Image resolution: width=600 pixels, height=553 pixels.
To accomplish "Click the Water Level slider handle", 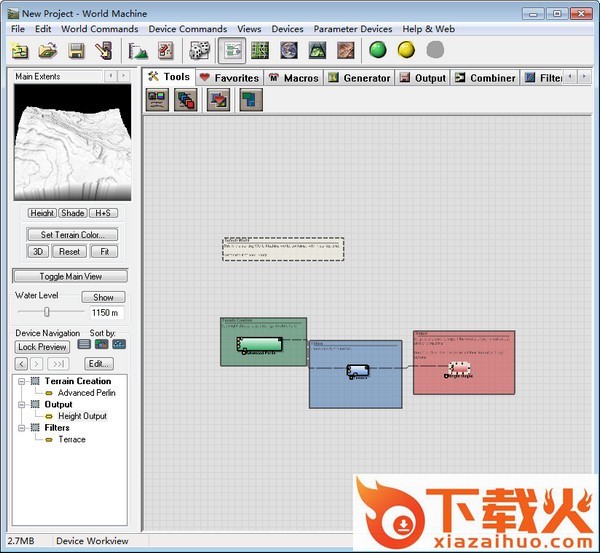I will coord(47,312).
